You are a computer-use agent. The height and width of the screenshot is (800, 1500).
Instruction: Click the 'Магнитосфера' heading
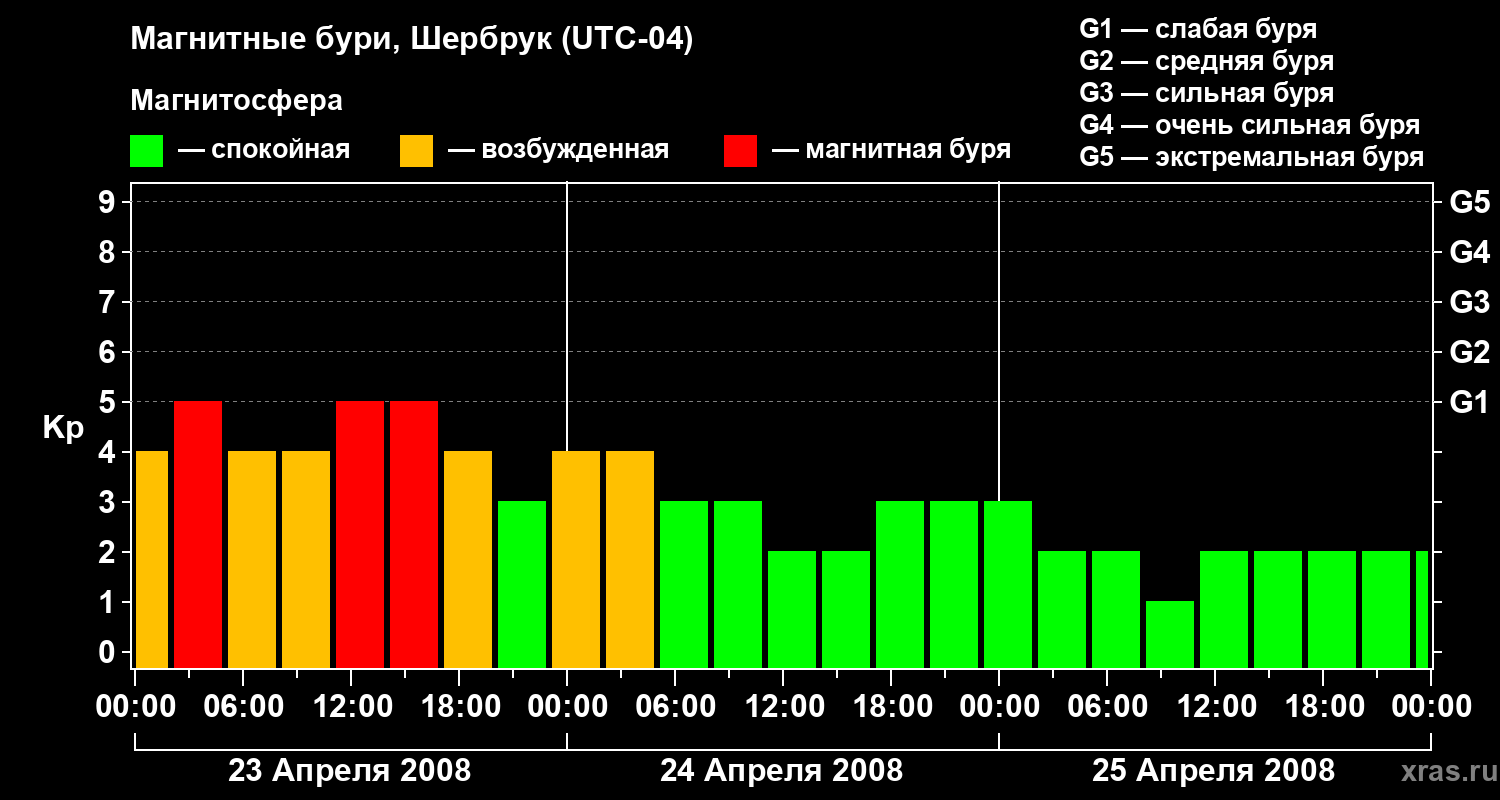[x=237, y=101]
